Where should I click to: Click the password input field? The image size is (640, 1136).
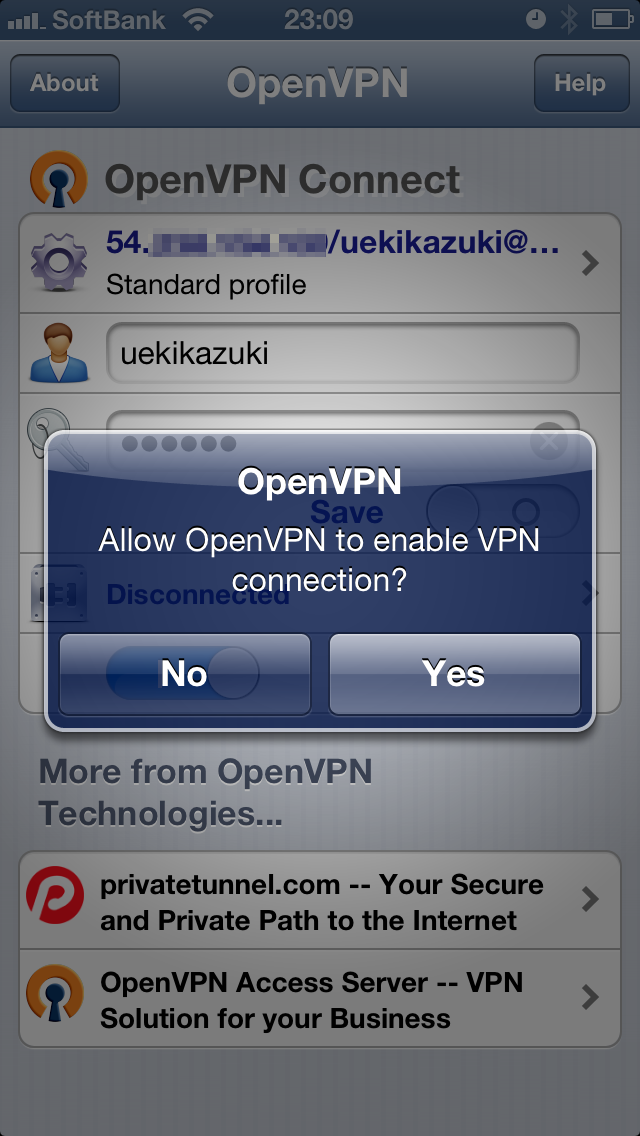[343, 440]
